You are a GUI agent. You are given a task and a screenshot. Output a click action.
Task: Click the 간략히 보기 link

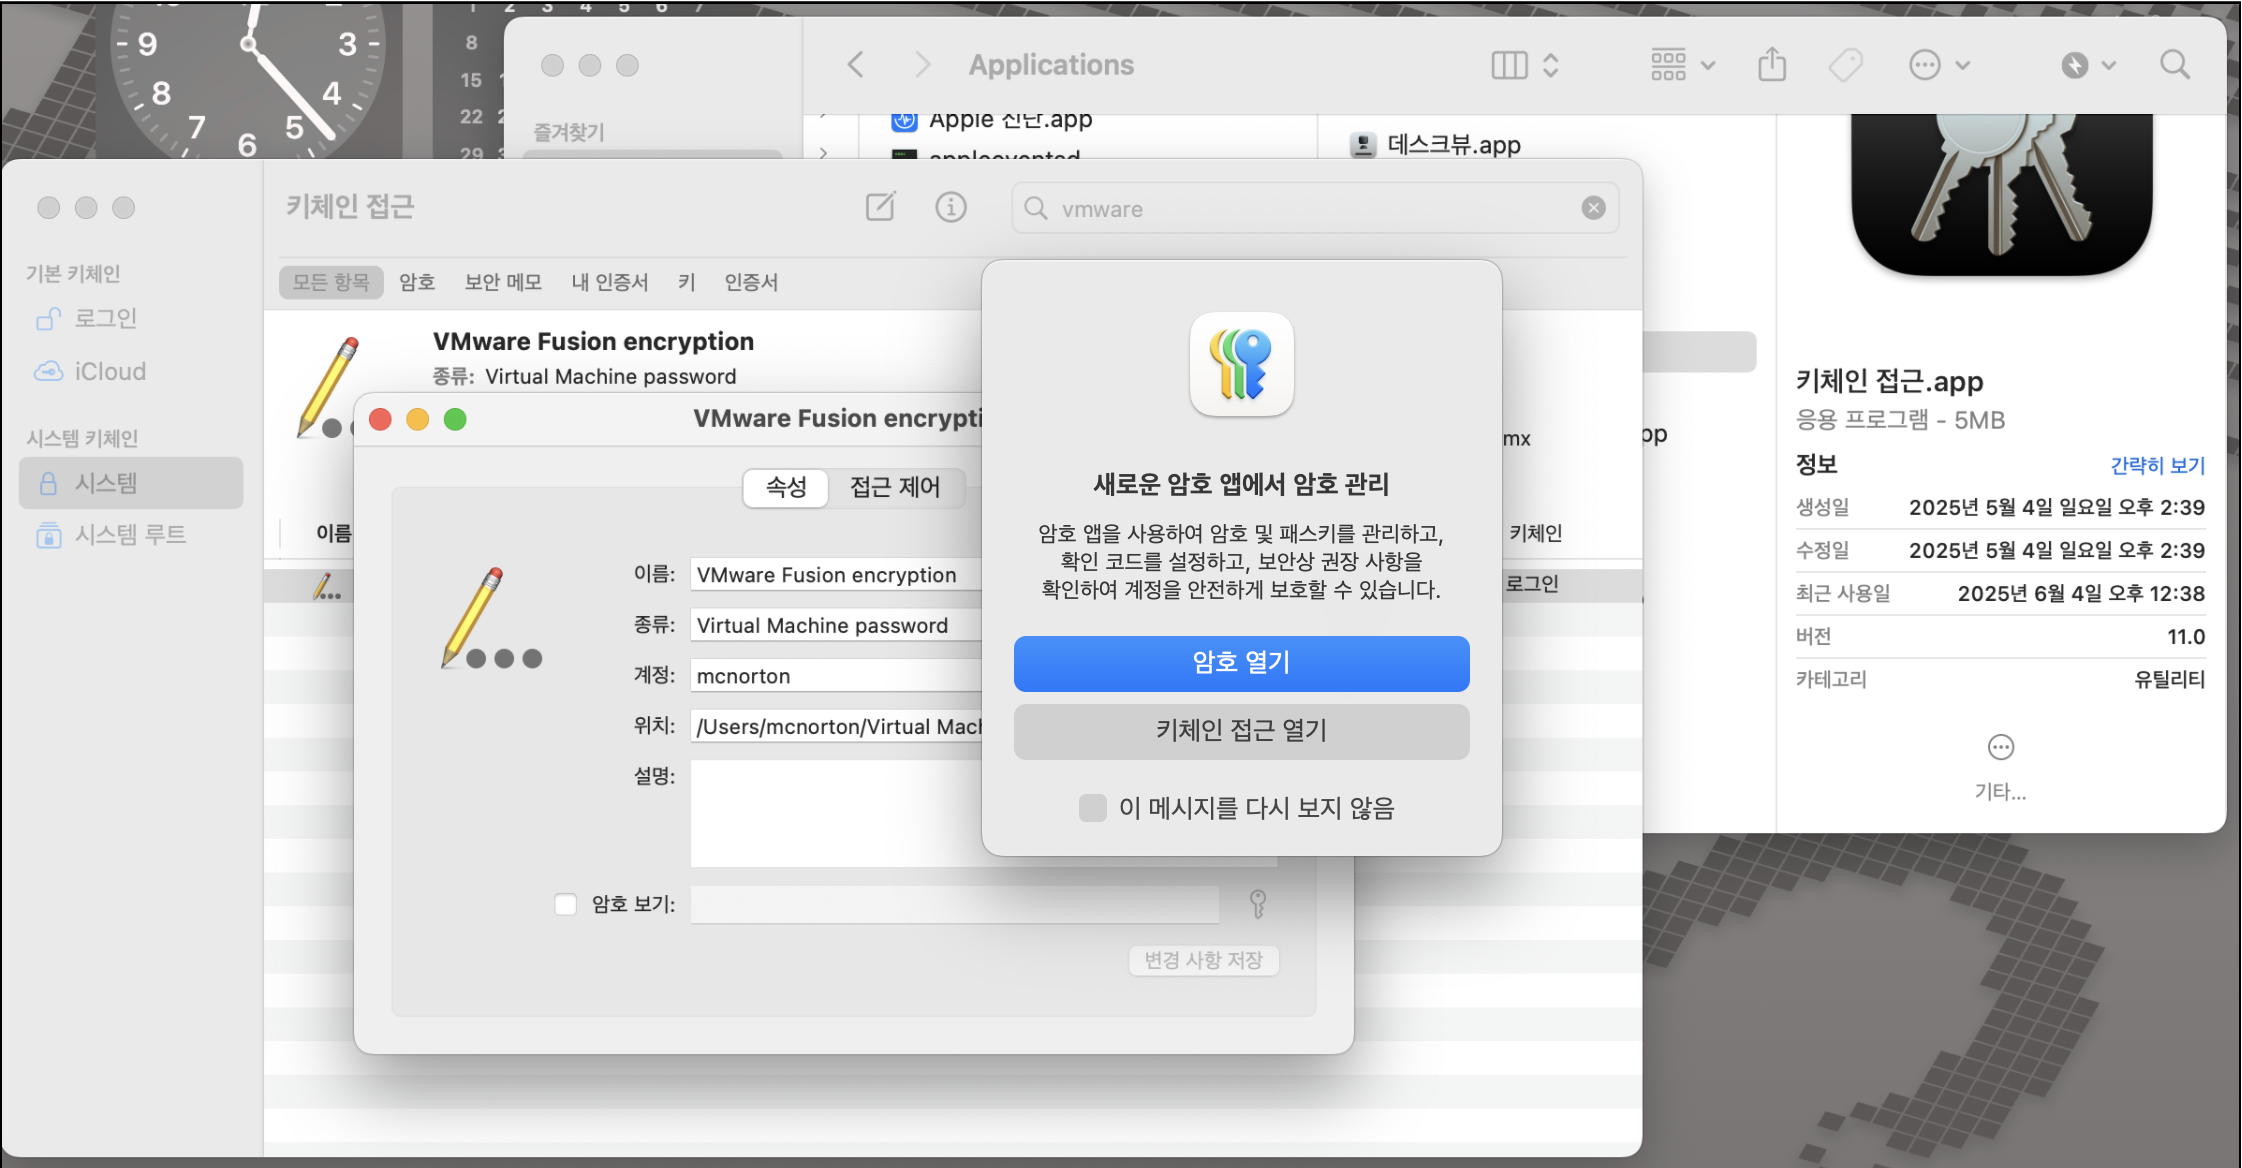click(2157, 465)
